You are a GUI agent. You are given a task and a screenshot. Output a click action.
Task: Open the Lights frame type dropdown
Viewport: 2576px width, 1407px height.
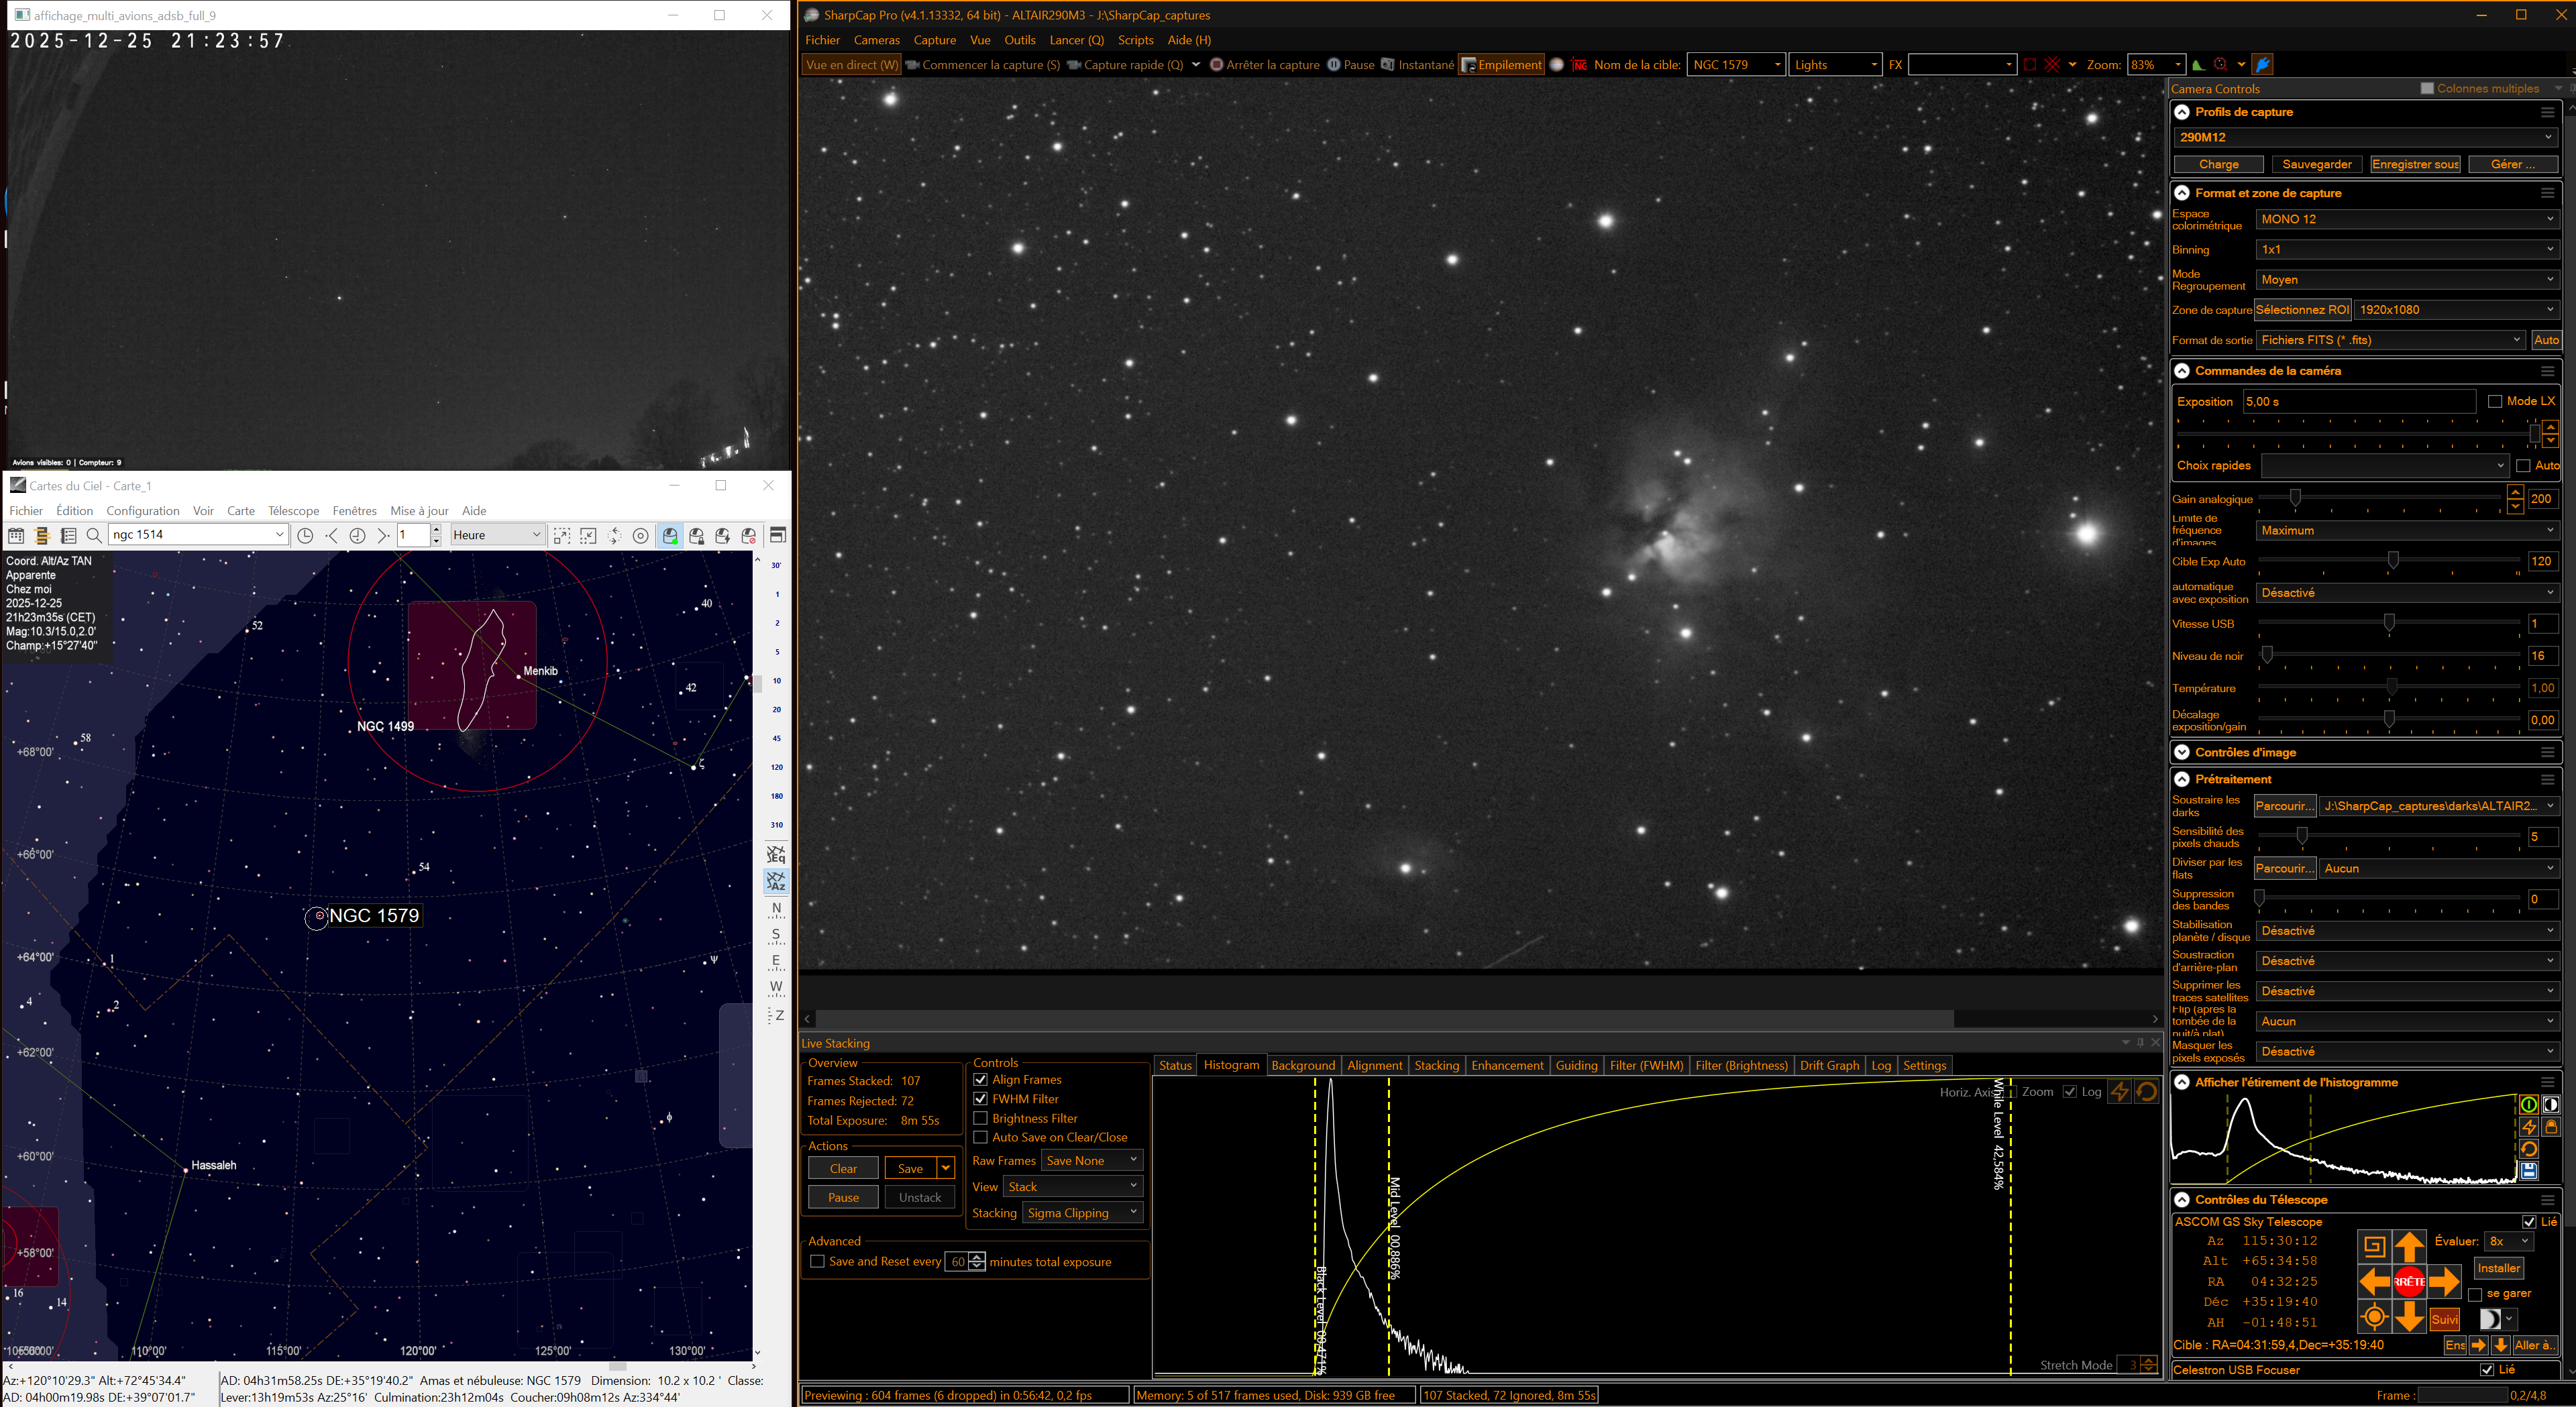[1835, 65]
